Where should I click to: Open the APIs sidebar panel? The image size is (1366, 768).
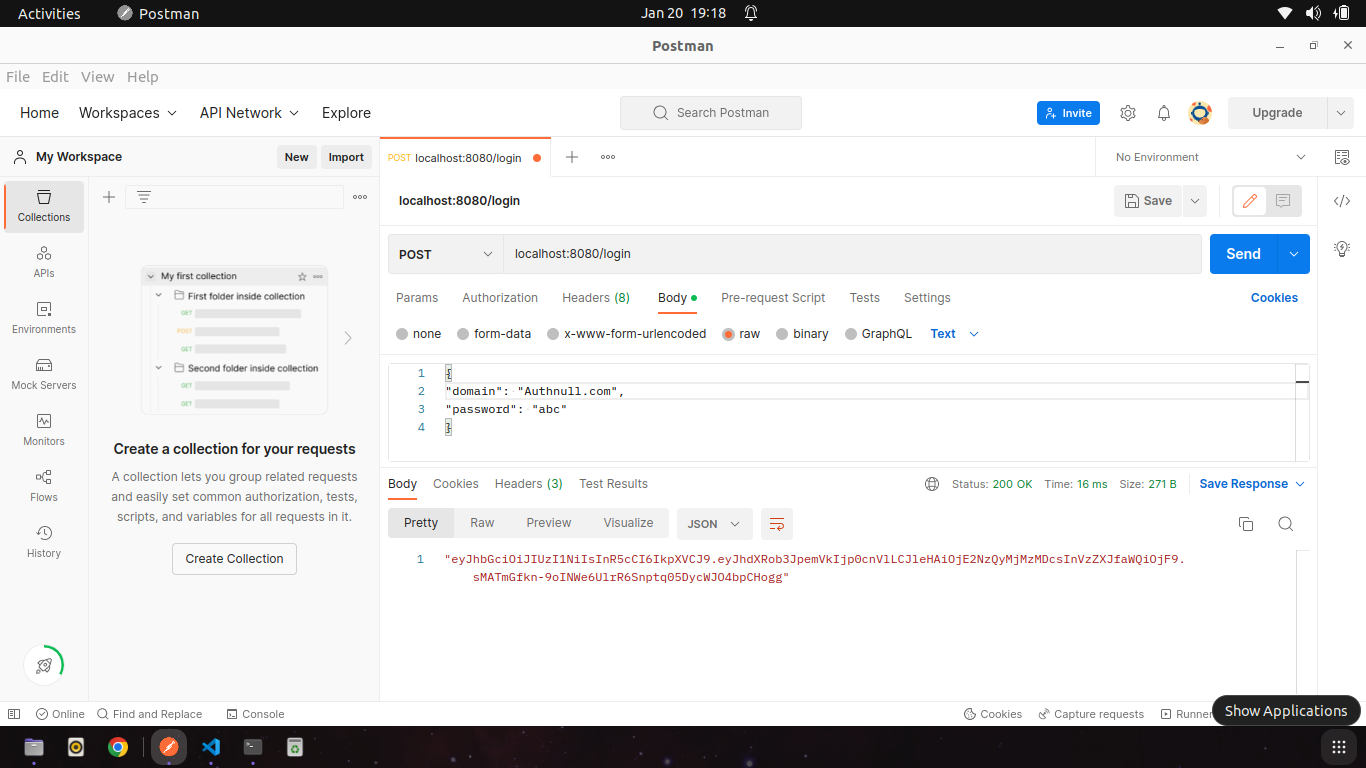(x=43, y=261)
